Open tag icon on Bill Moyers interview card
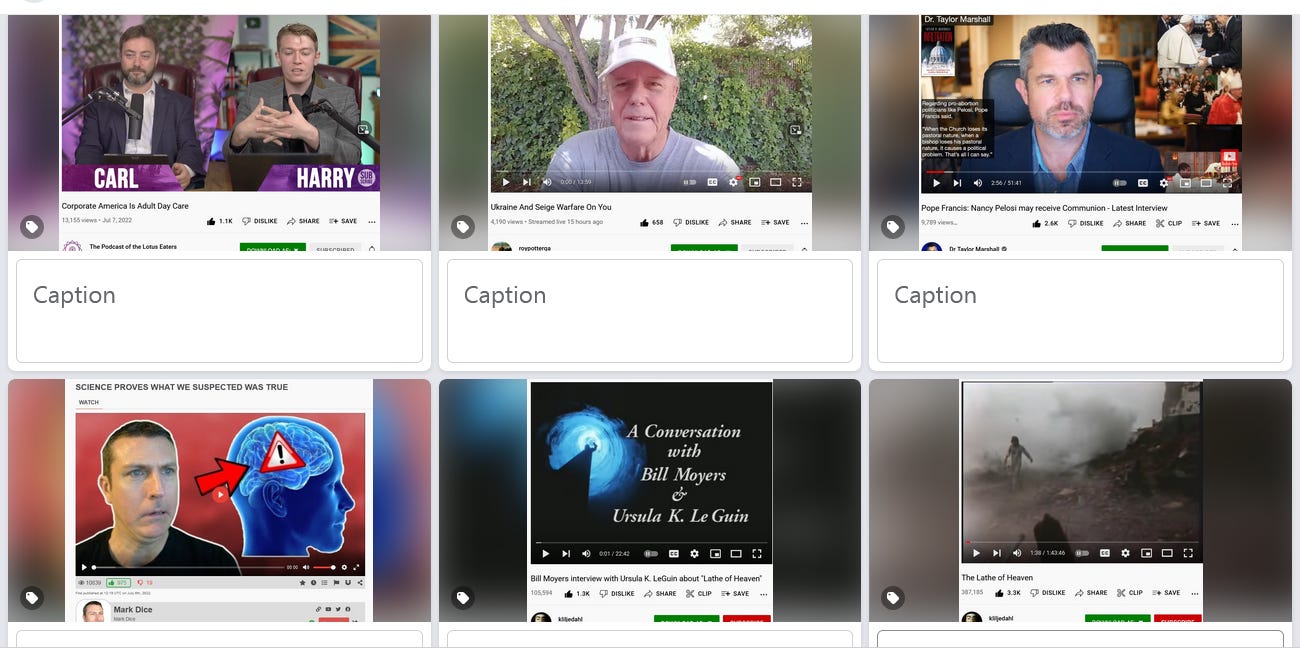 tap(462, 598)
